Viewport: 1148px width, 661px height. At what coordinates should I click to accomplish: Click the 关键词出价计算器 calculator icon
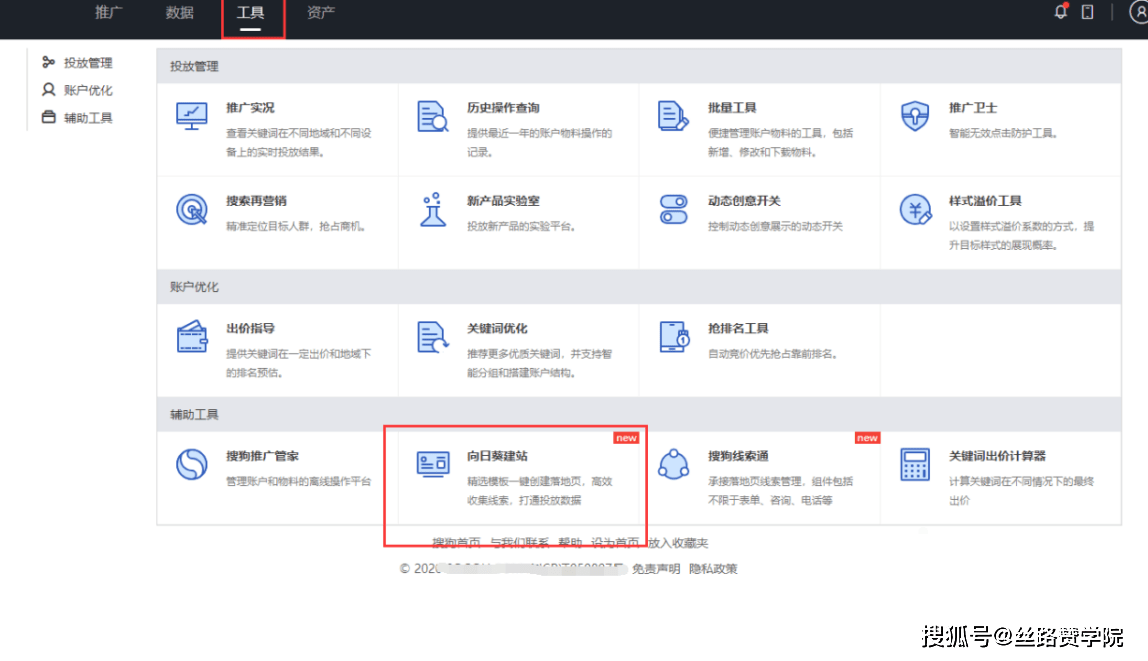(915, 464)
